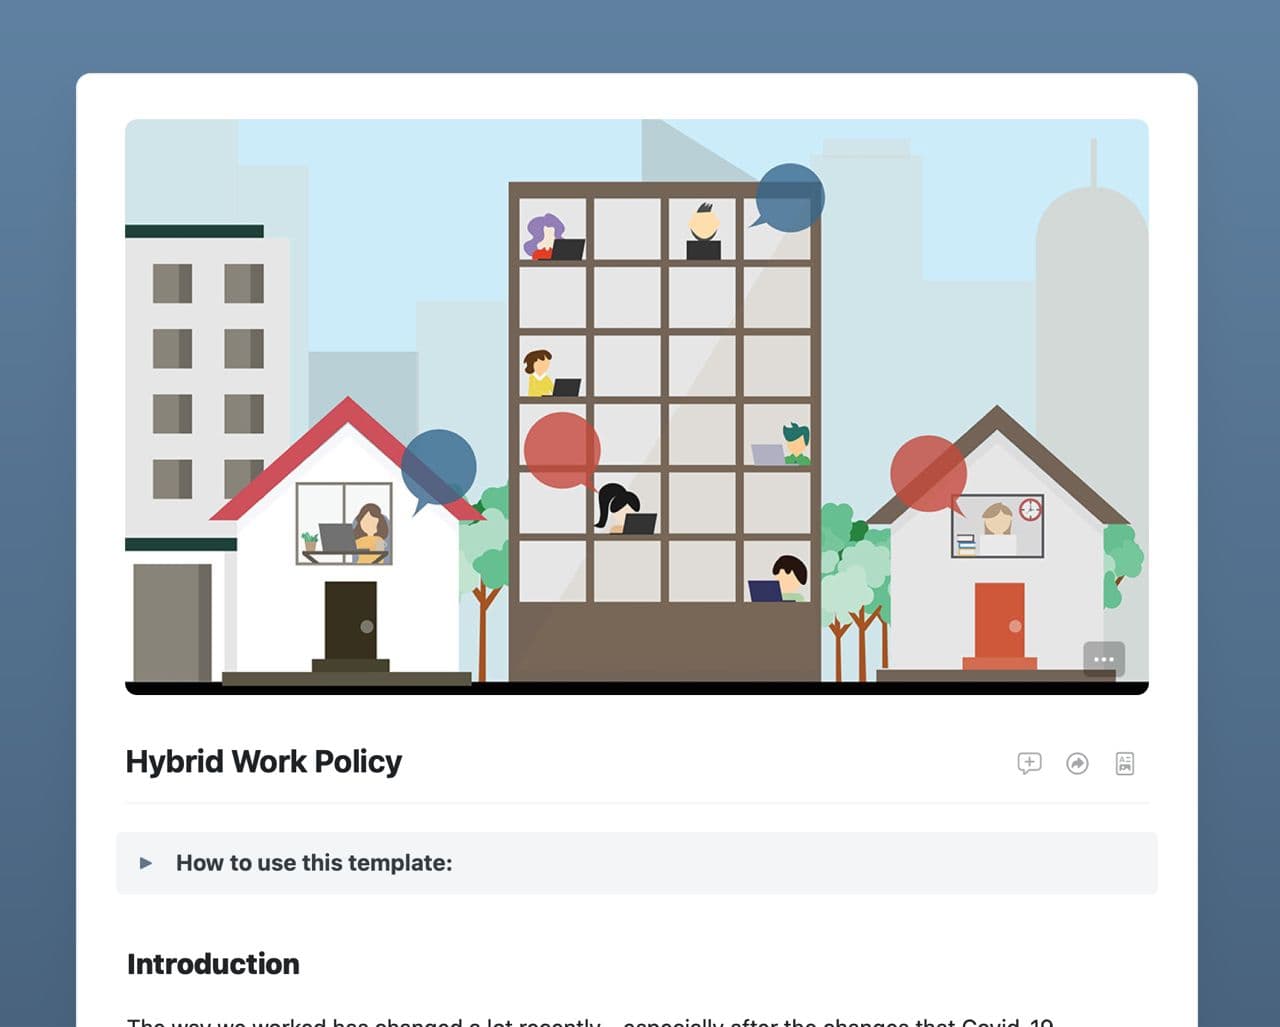Image resolution: width=1280 pixels, height=1027 pixels.
Task: Click the 'How to use this template:' text
Action: tap(314, 863)
